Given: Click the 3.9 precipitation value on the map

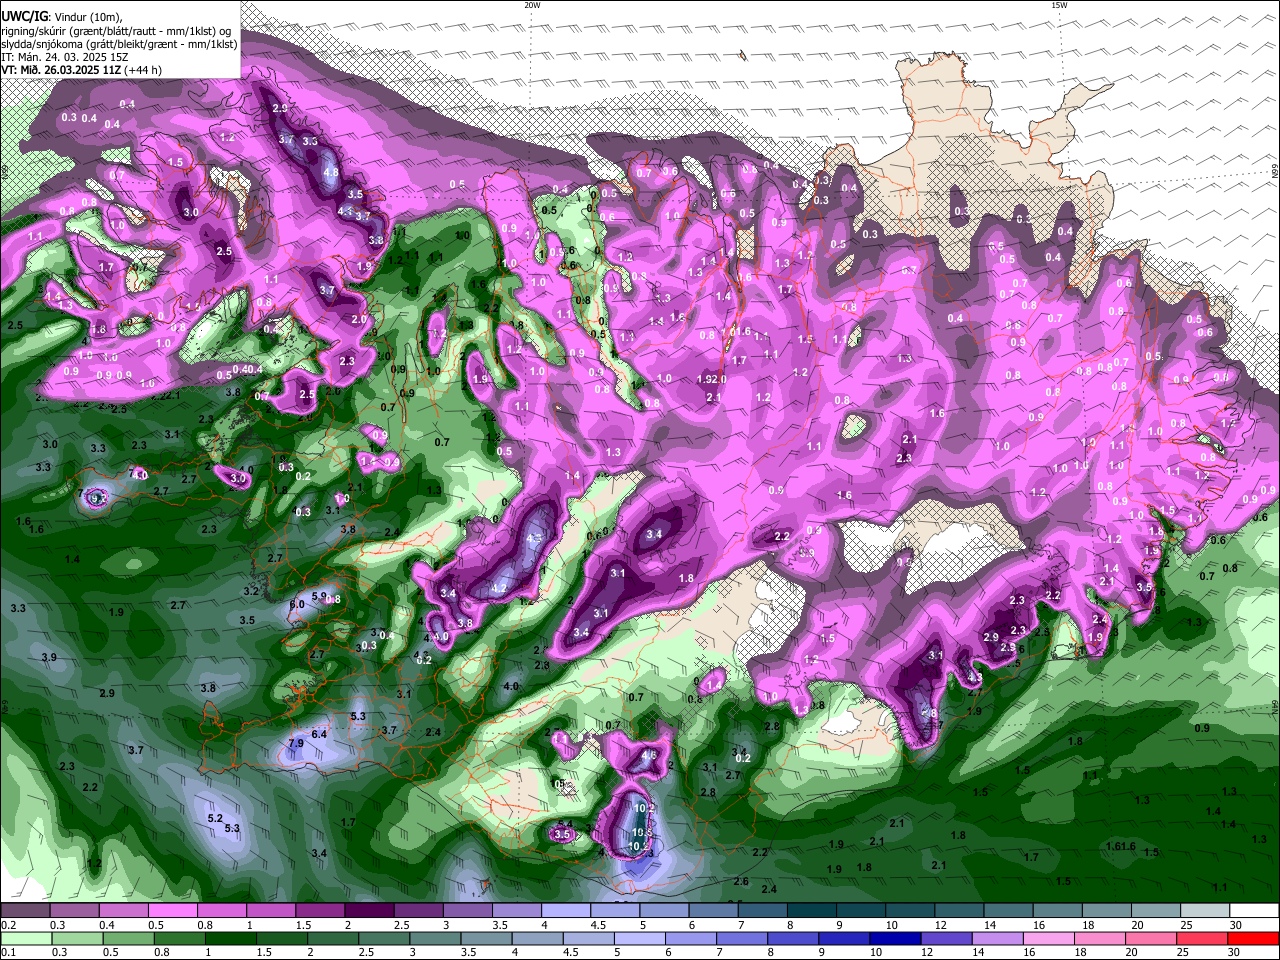Looking at the screenshot, I should [49, 657].
